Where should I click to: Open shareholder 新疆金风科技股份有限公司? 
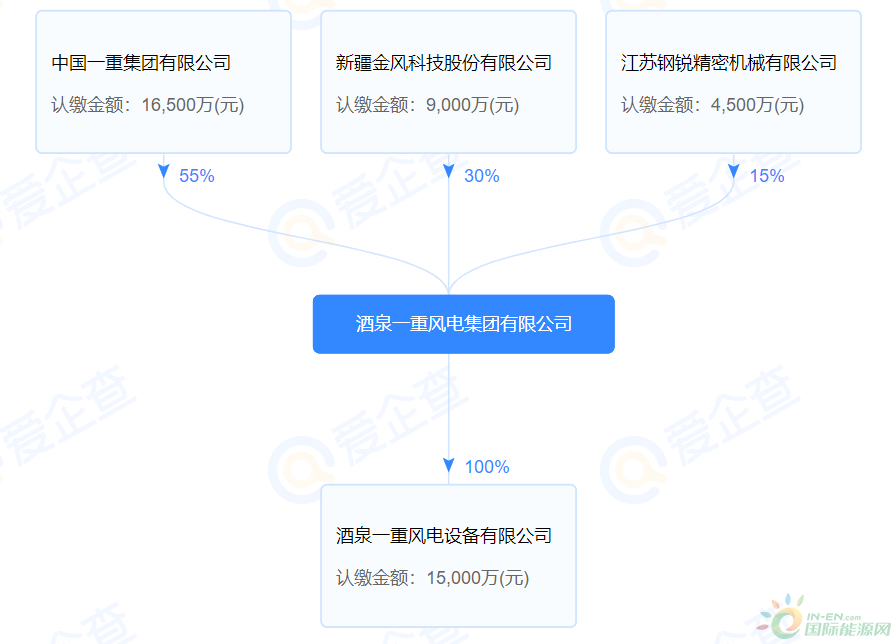tap(444, 63)
